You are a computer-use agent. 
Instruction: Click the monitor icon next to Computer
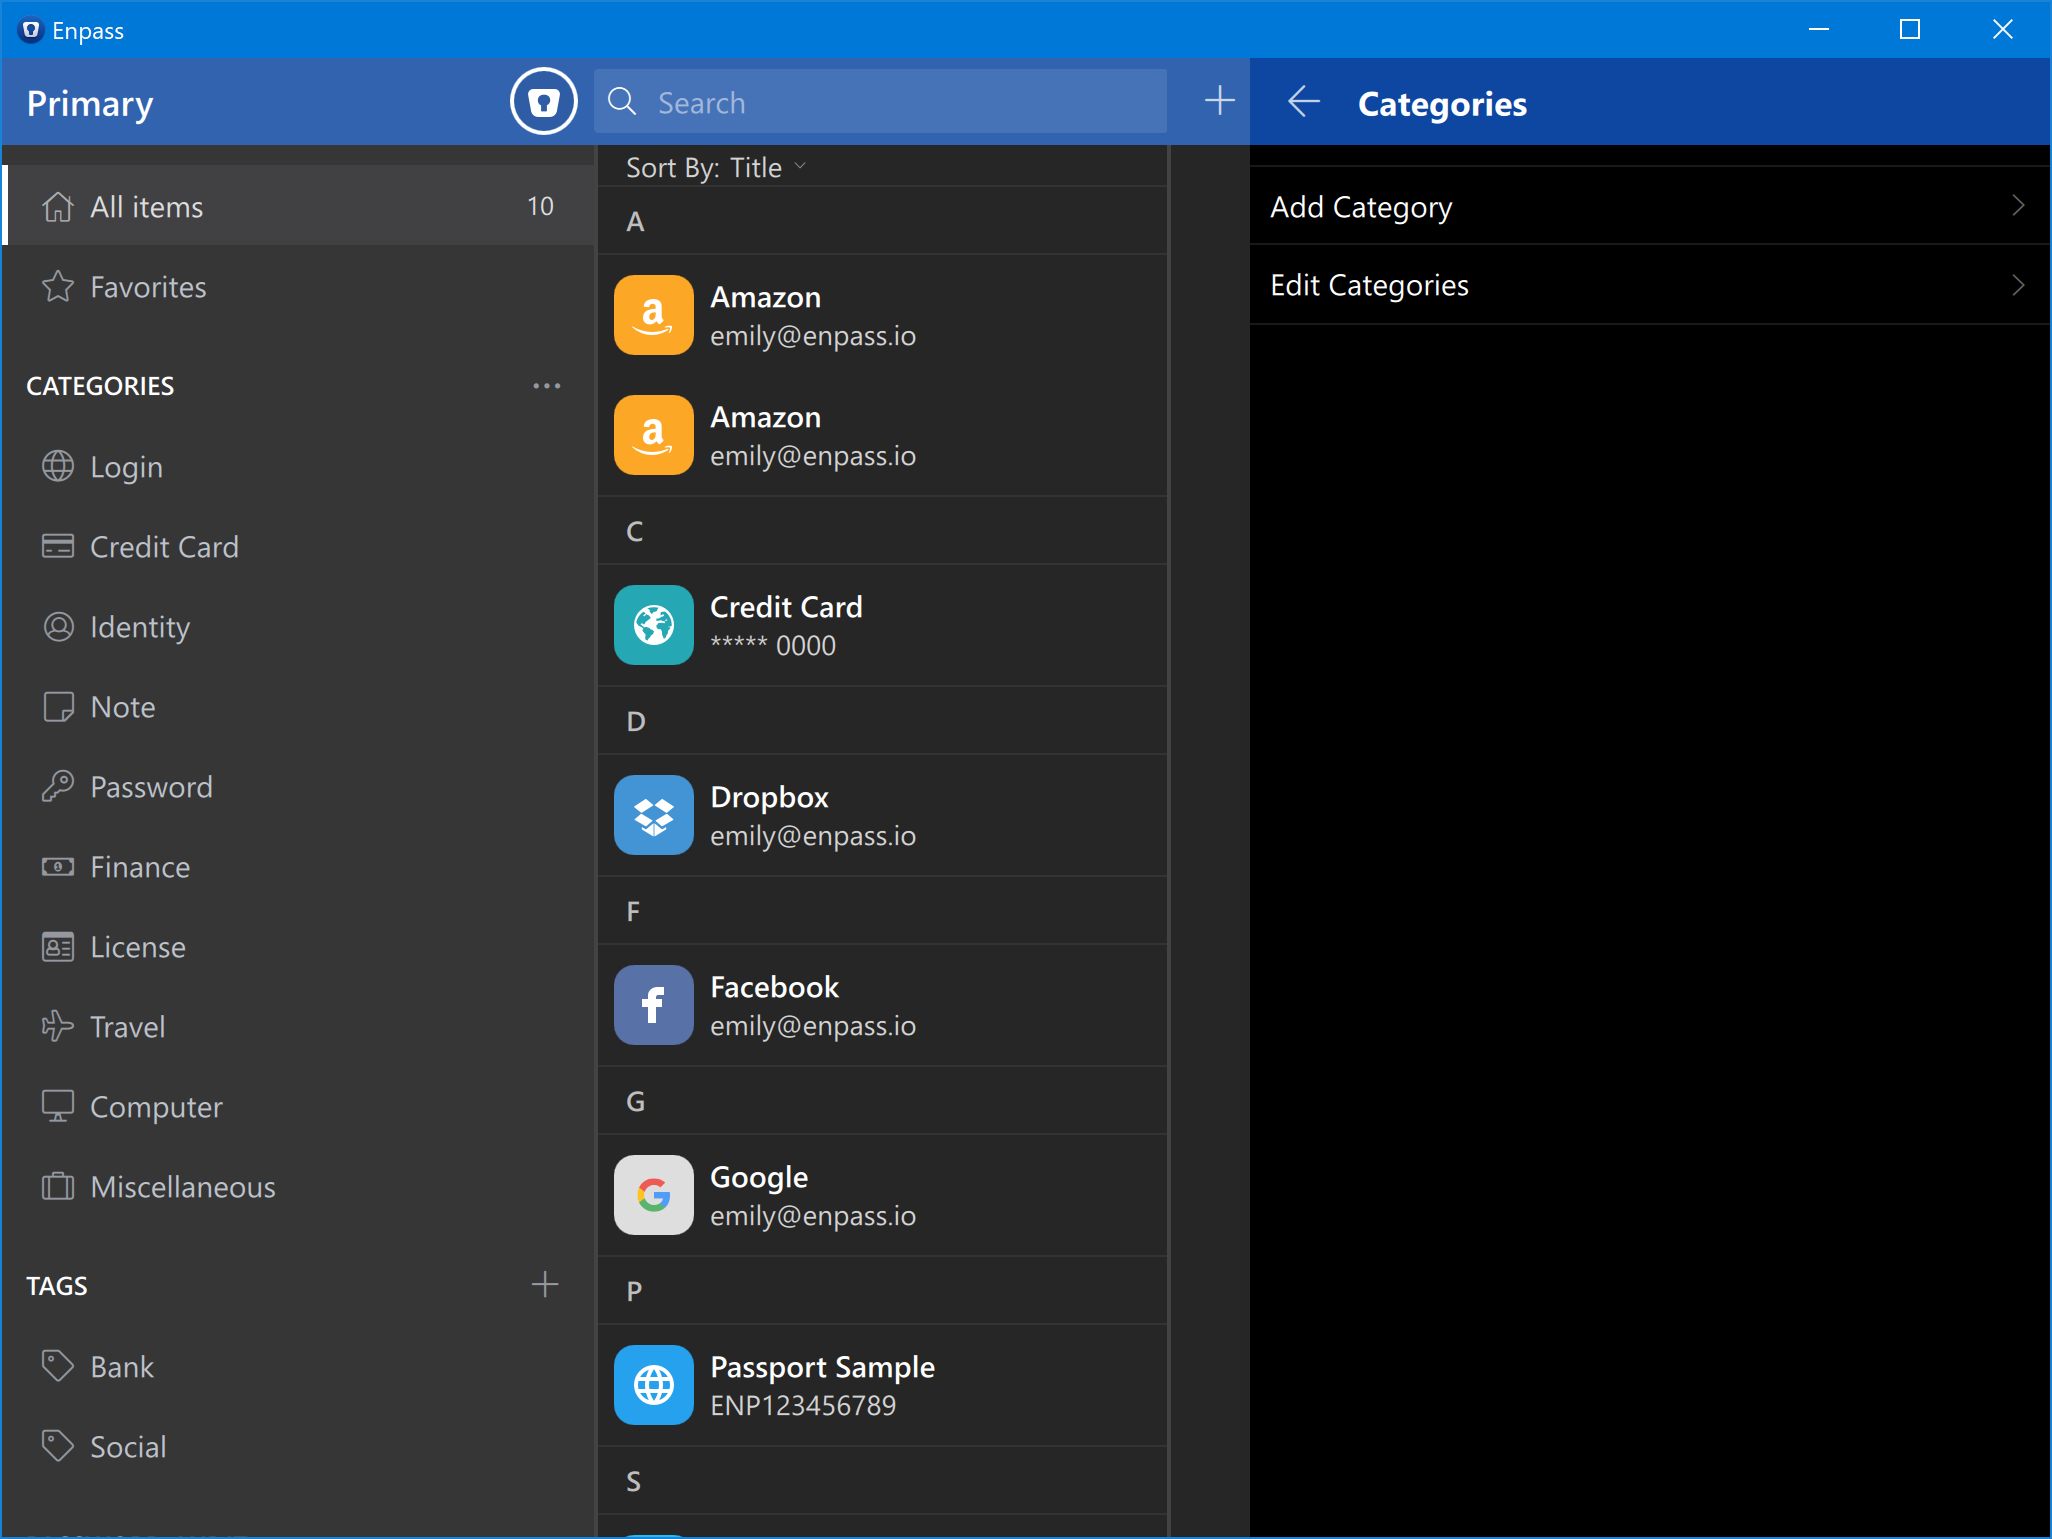[x=58, y=1106]
